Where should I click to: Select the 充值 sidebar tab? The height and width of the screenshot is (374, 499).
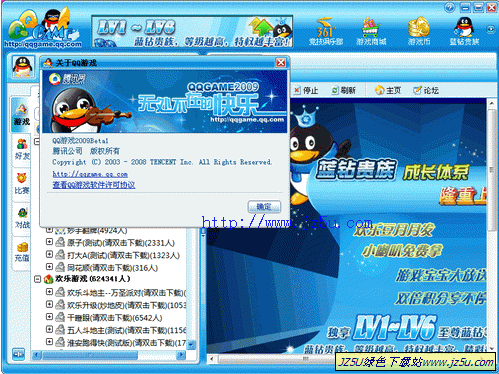(22, 252)
